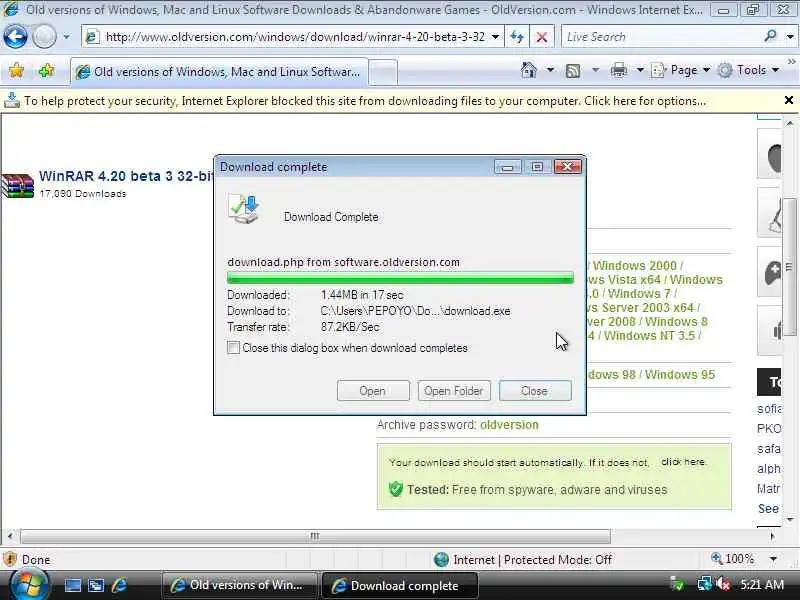Click the Windows 98 / Windows 95 link
The height and width of the screenshot is (600, 800).
651,374
